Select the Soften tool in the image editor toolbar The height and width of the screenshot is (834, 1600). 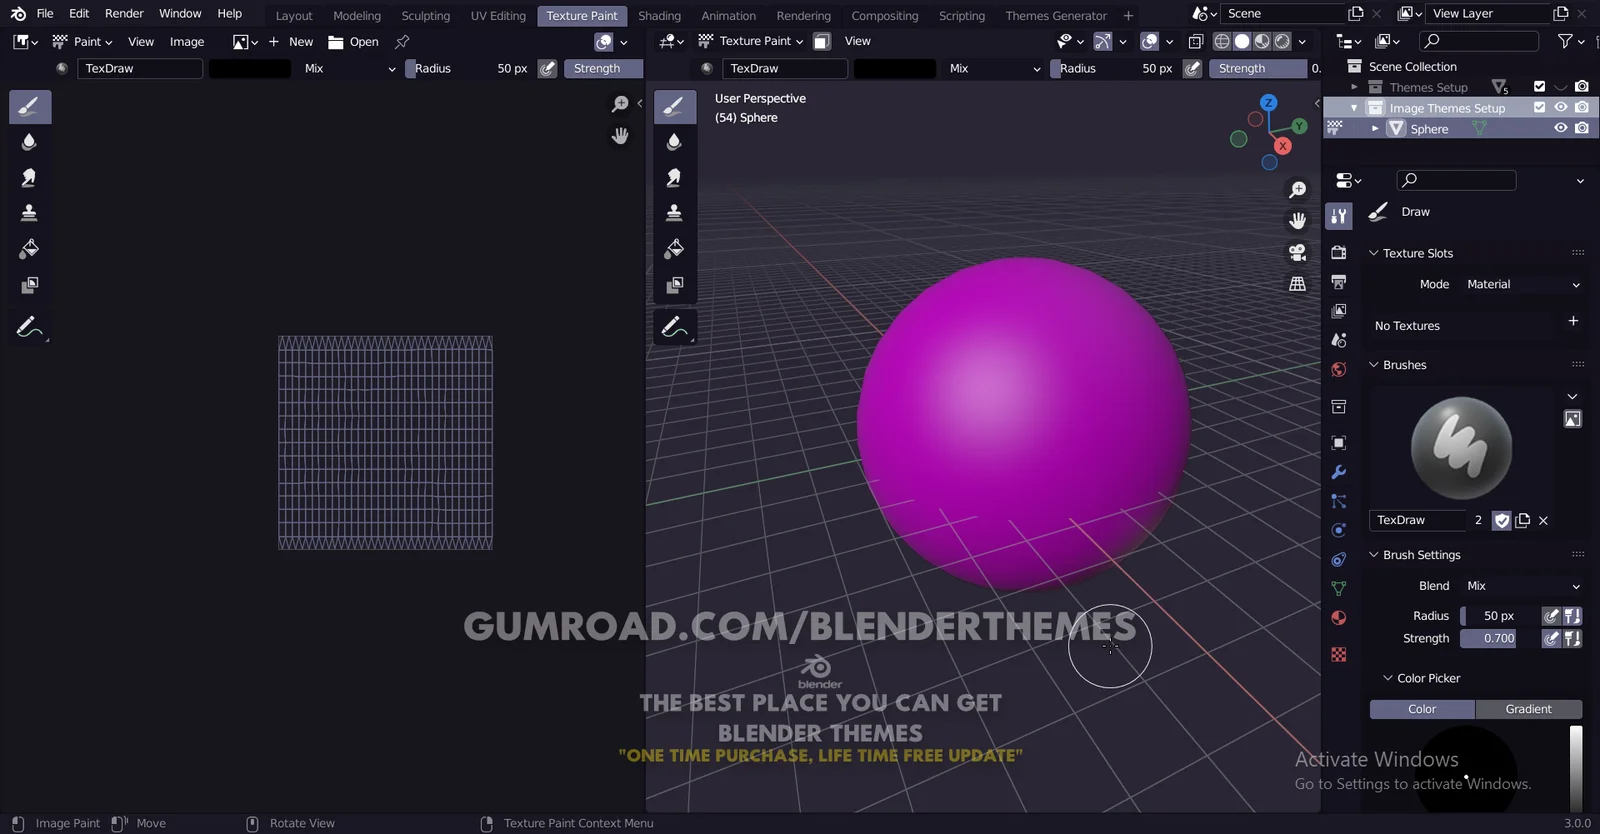30,142
